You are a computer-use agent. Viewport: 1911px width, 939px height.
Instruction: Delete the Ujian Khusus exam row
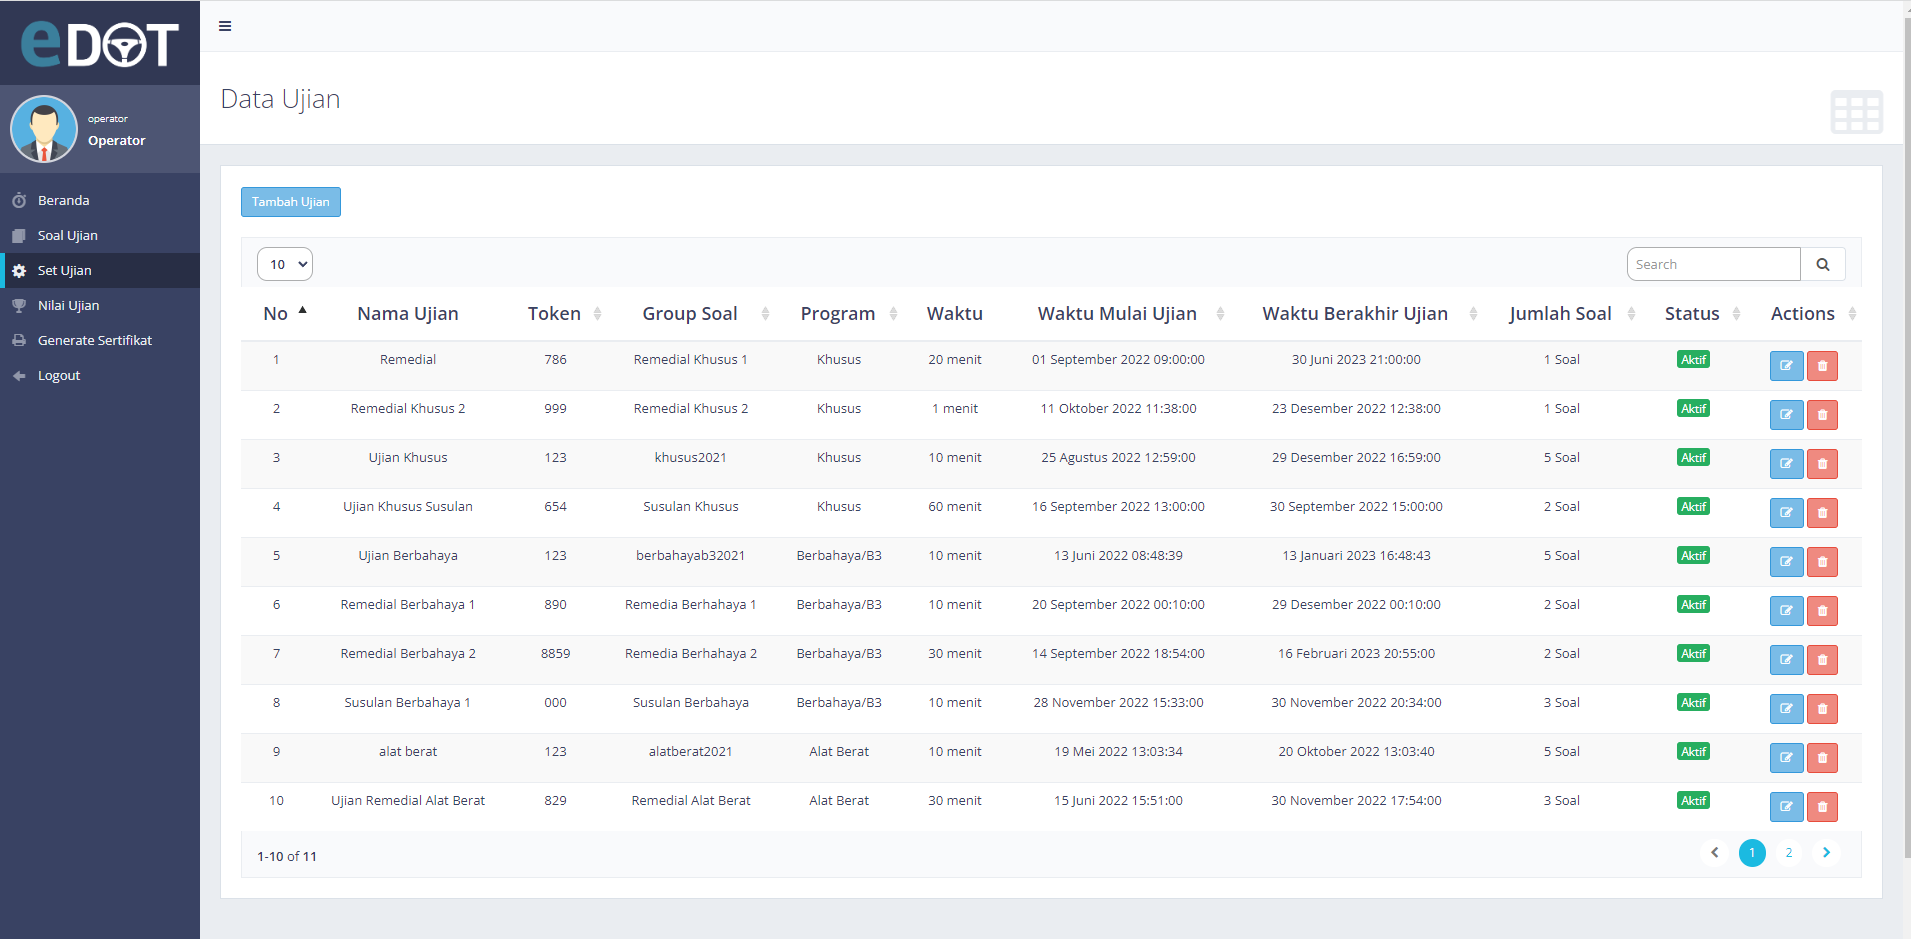point(1821,464)
